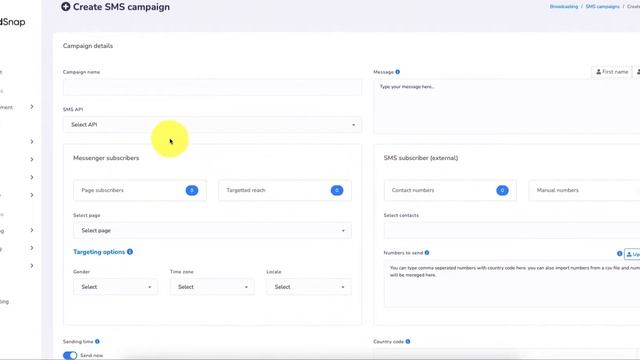Open the Select page dropdown
The width and height of the screenshot is (640, 360).
(x=212, y=231)
